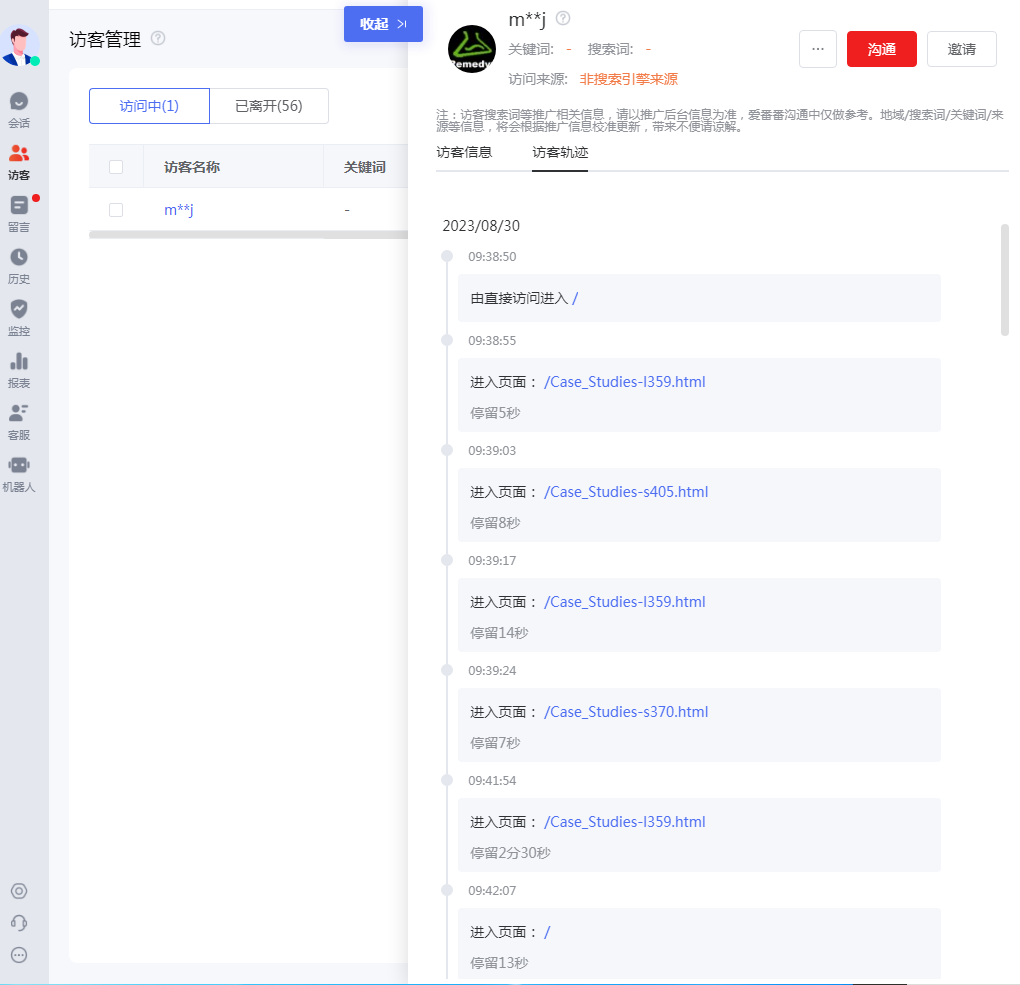Open the ellipsis more options button
The height and width of the screenshot is (985, 1020).
(x=818, y=49)
